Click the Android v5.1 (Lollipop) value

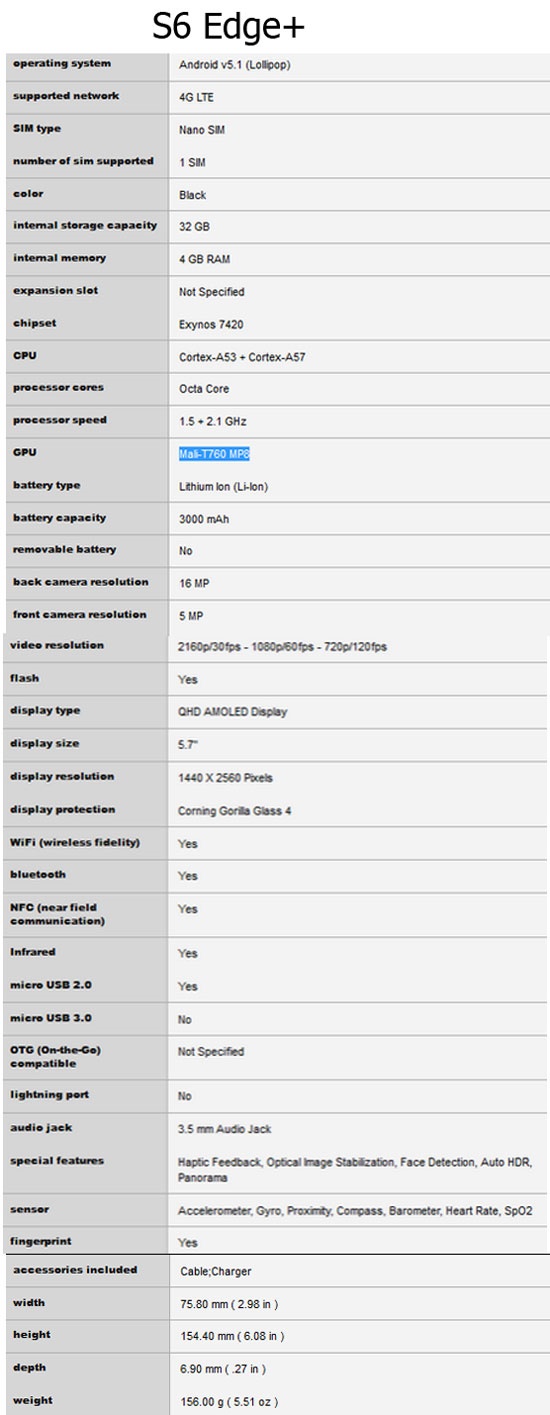point(235,66)
